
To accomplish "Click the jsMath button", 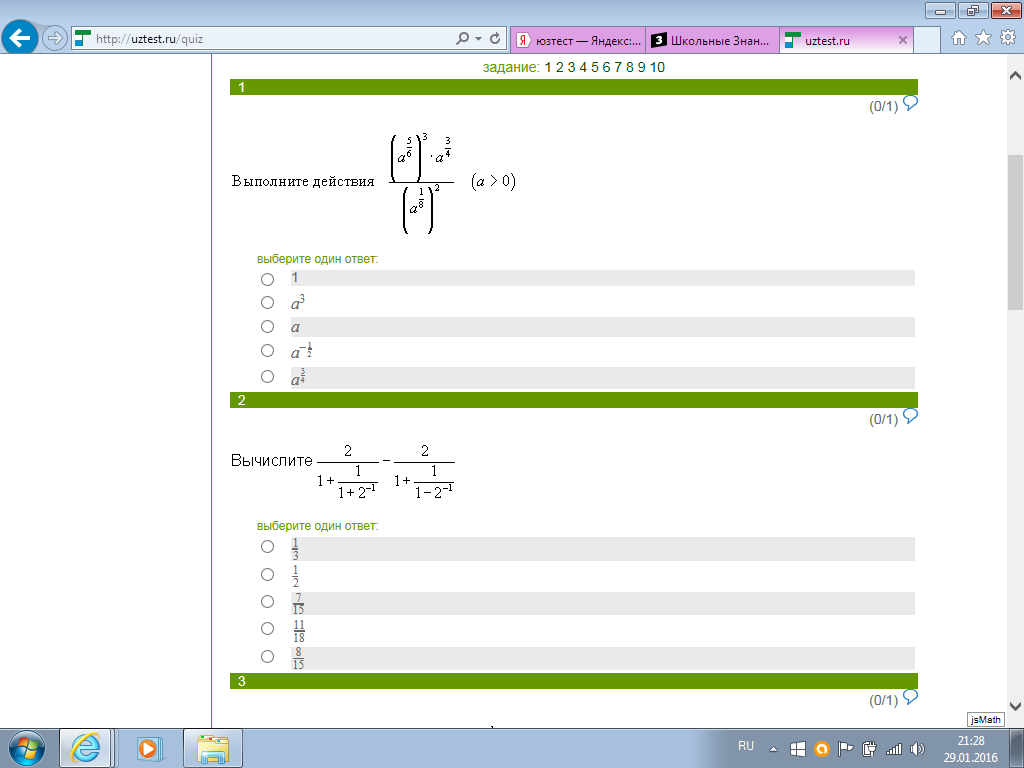I will coord(985,719).
